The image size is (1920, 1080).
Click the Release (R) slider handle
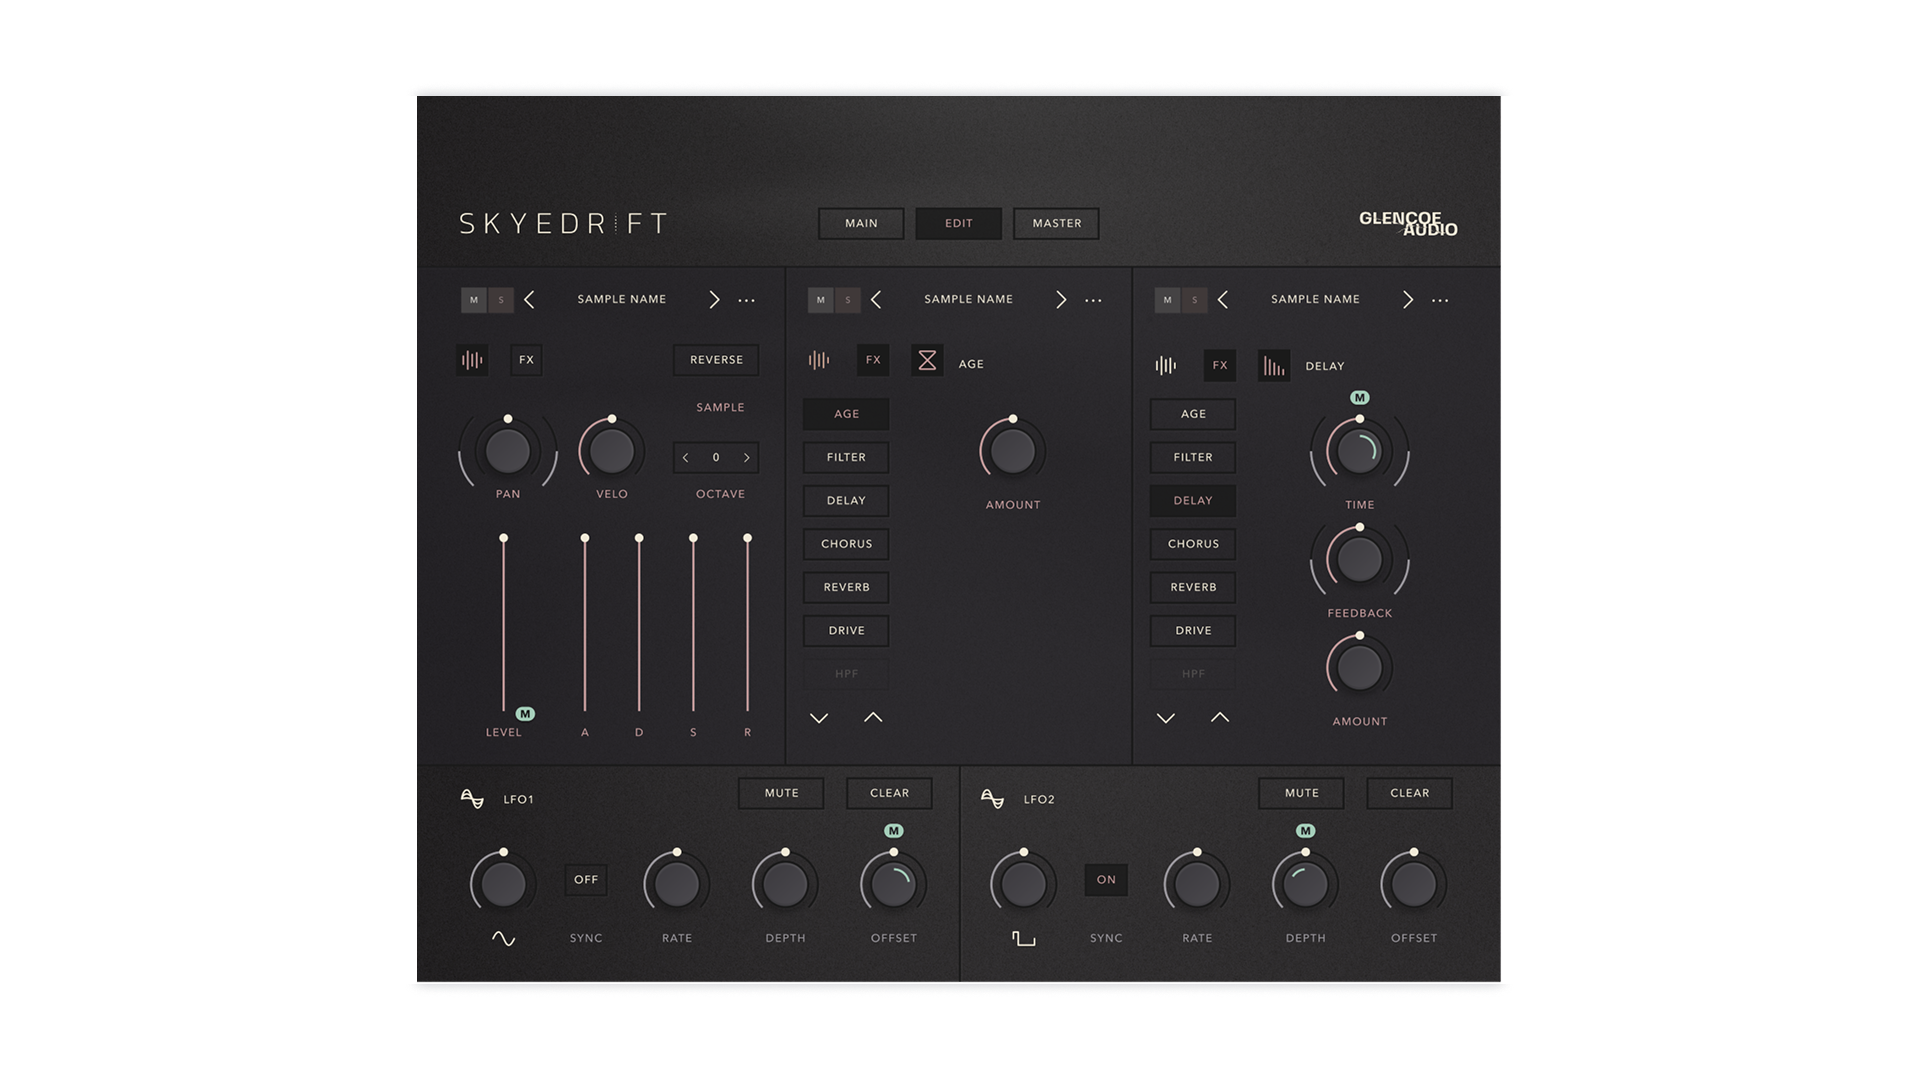747,538
